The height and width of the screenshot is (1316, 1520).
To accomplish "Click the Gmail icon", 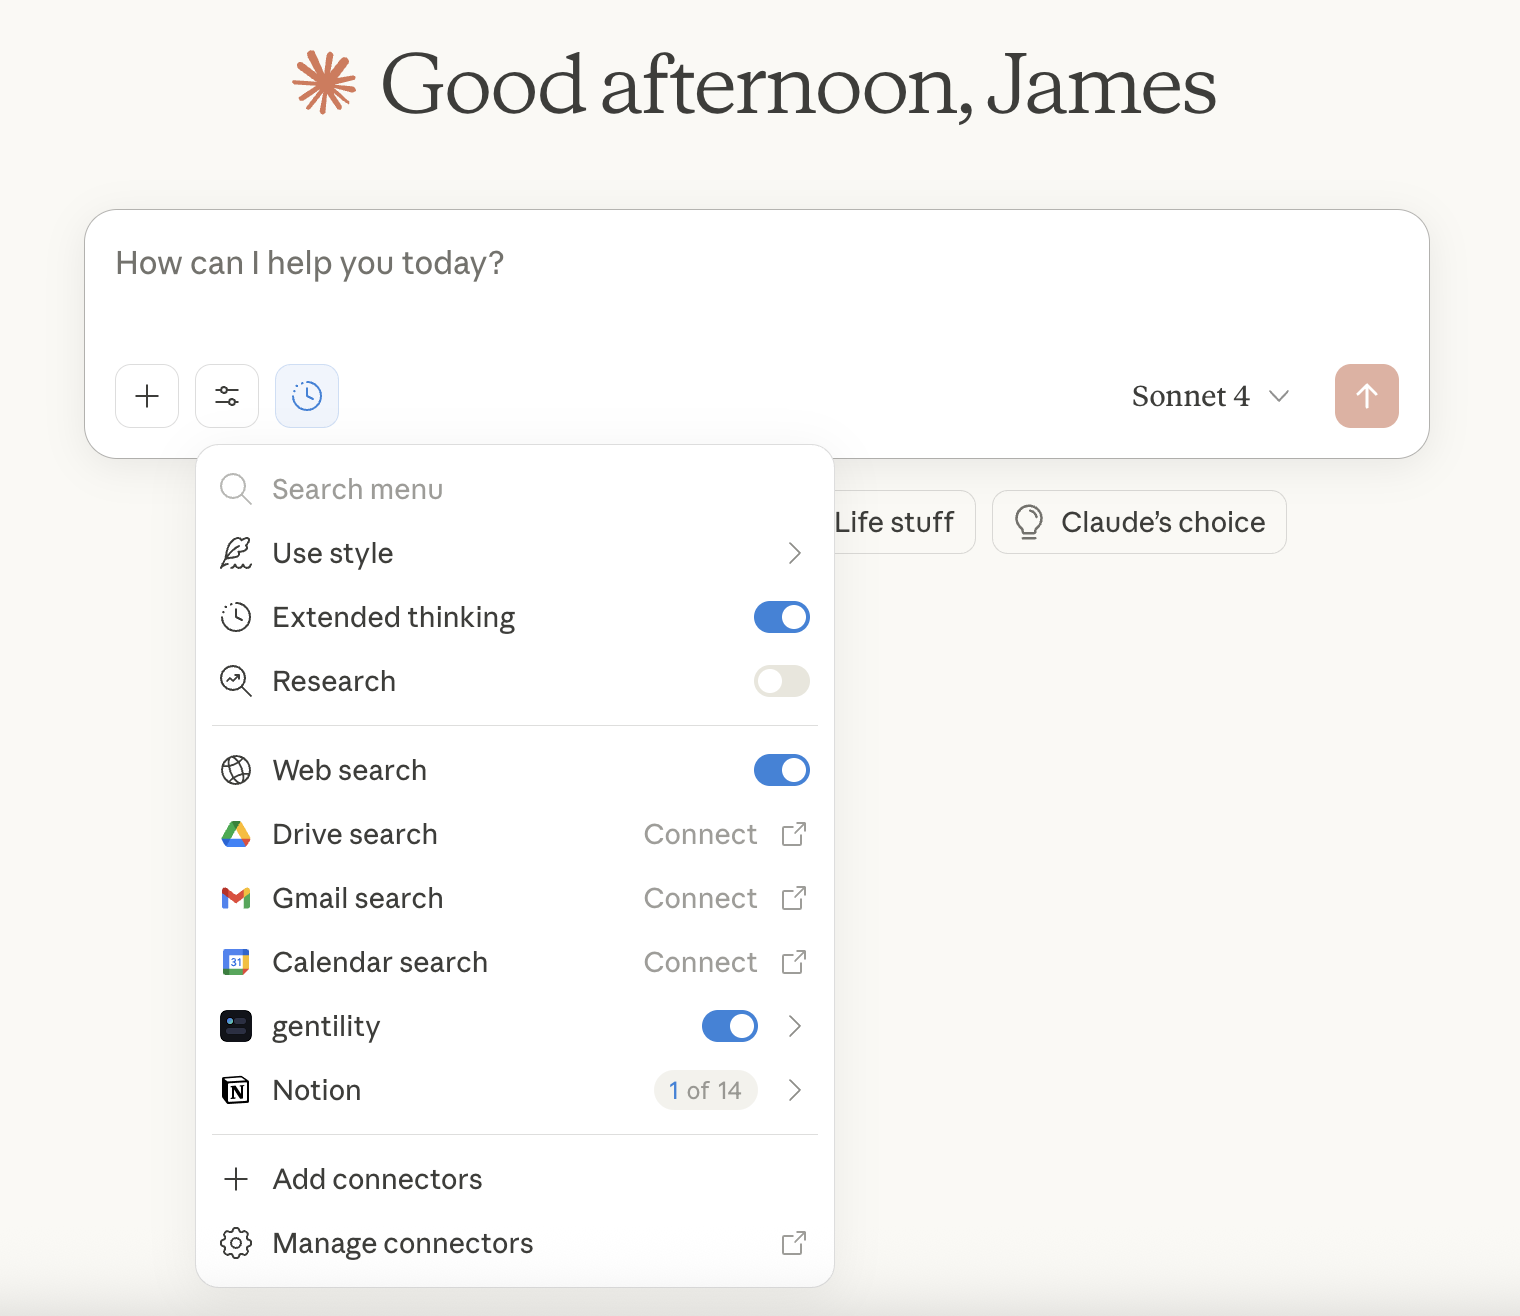I will pos(236,898).
